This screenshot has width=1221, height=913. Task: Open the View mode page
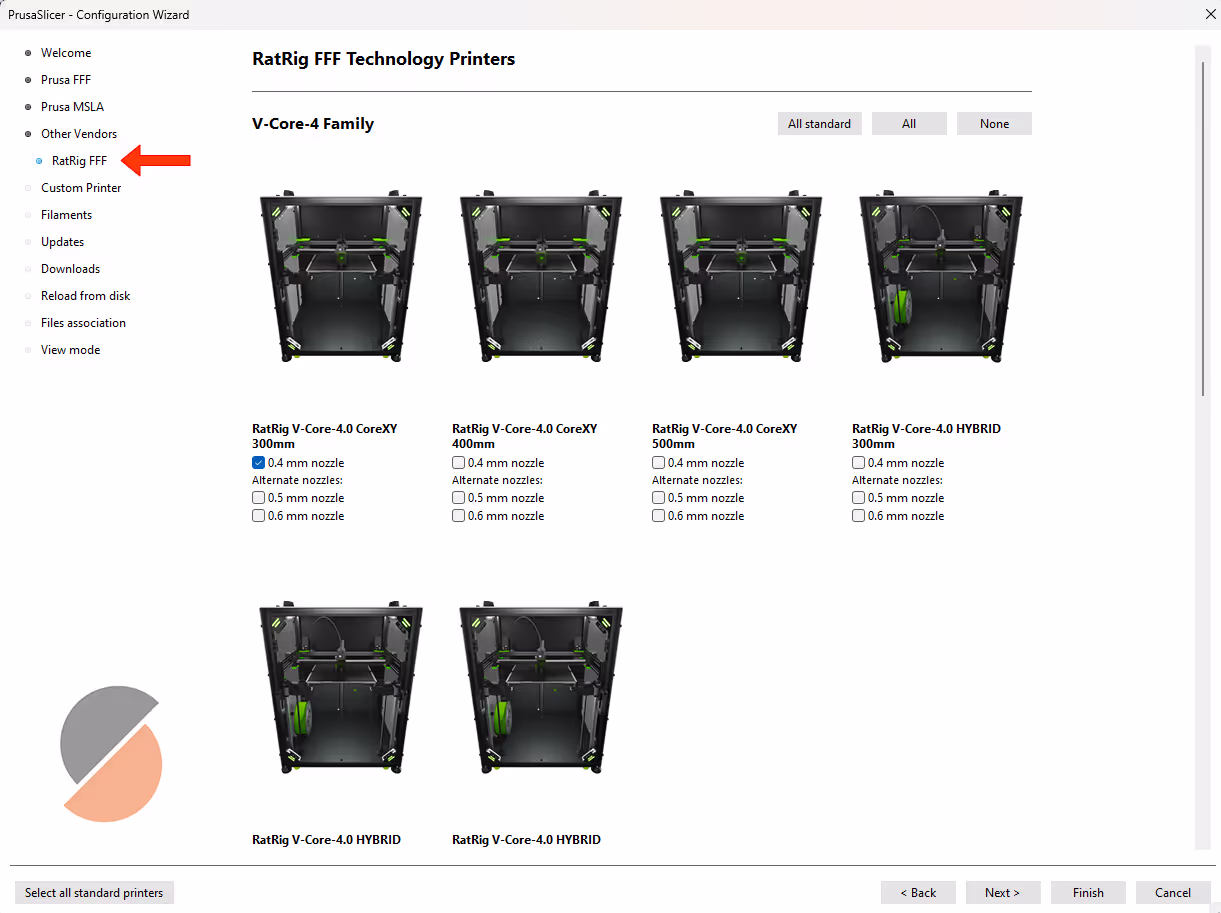[x=70, y=350]
